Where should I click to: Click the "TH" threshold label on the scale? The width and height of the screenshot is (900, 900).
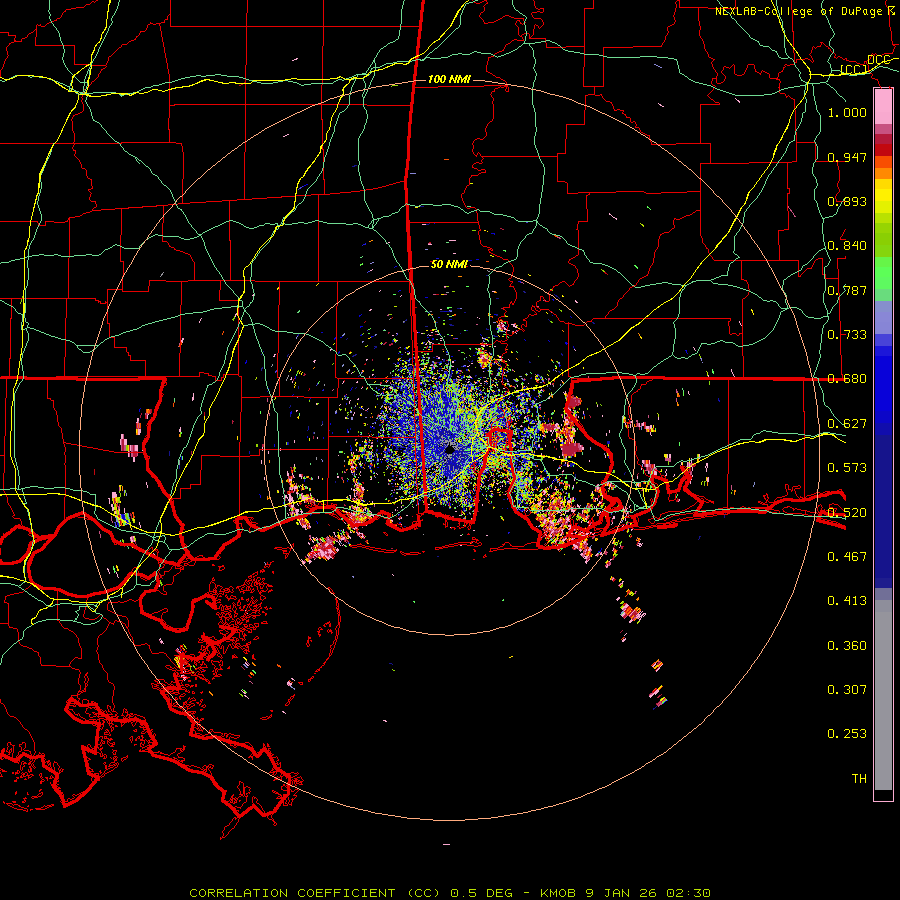(x=859, y=779)
